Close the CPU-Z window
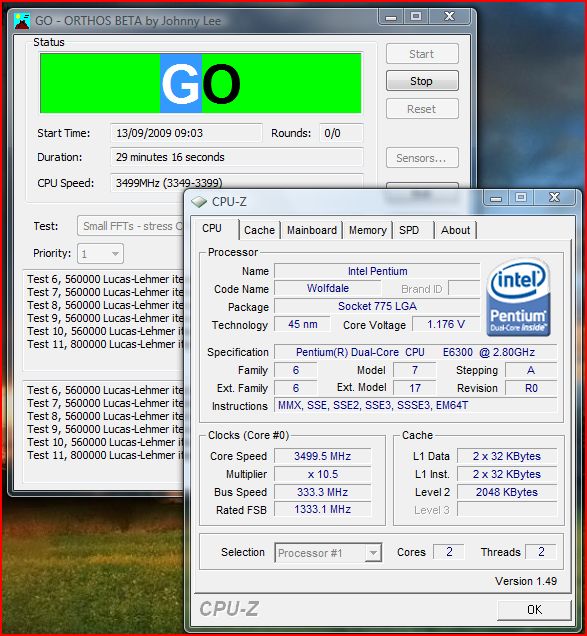The height and width of the screenshot is (636, 587). coord(554,198)
